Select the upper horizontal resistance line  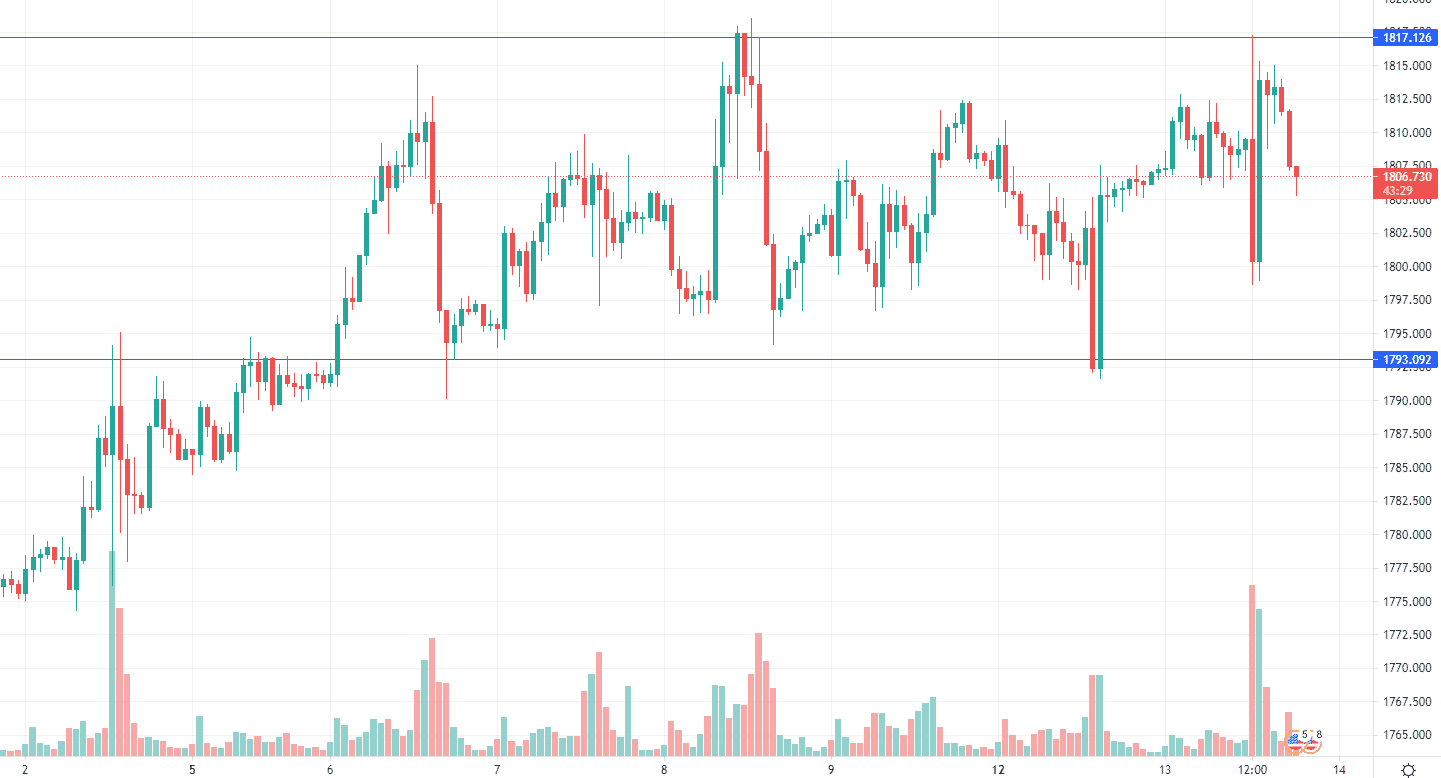pyautogui.click(x=688, y=38)
